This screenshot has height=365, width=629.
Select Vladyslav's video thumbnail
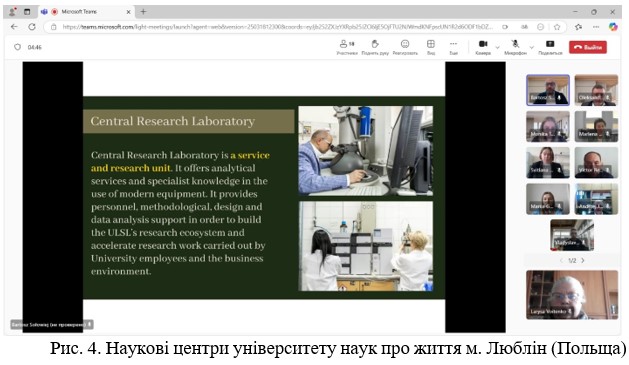click(572, 235)
